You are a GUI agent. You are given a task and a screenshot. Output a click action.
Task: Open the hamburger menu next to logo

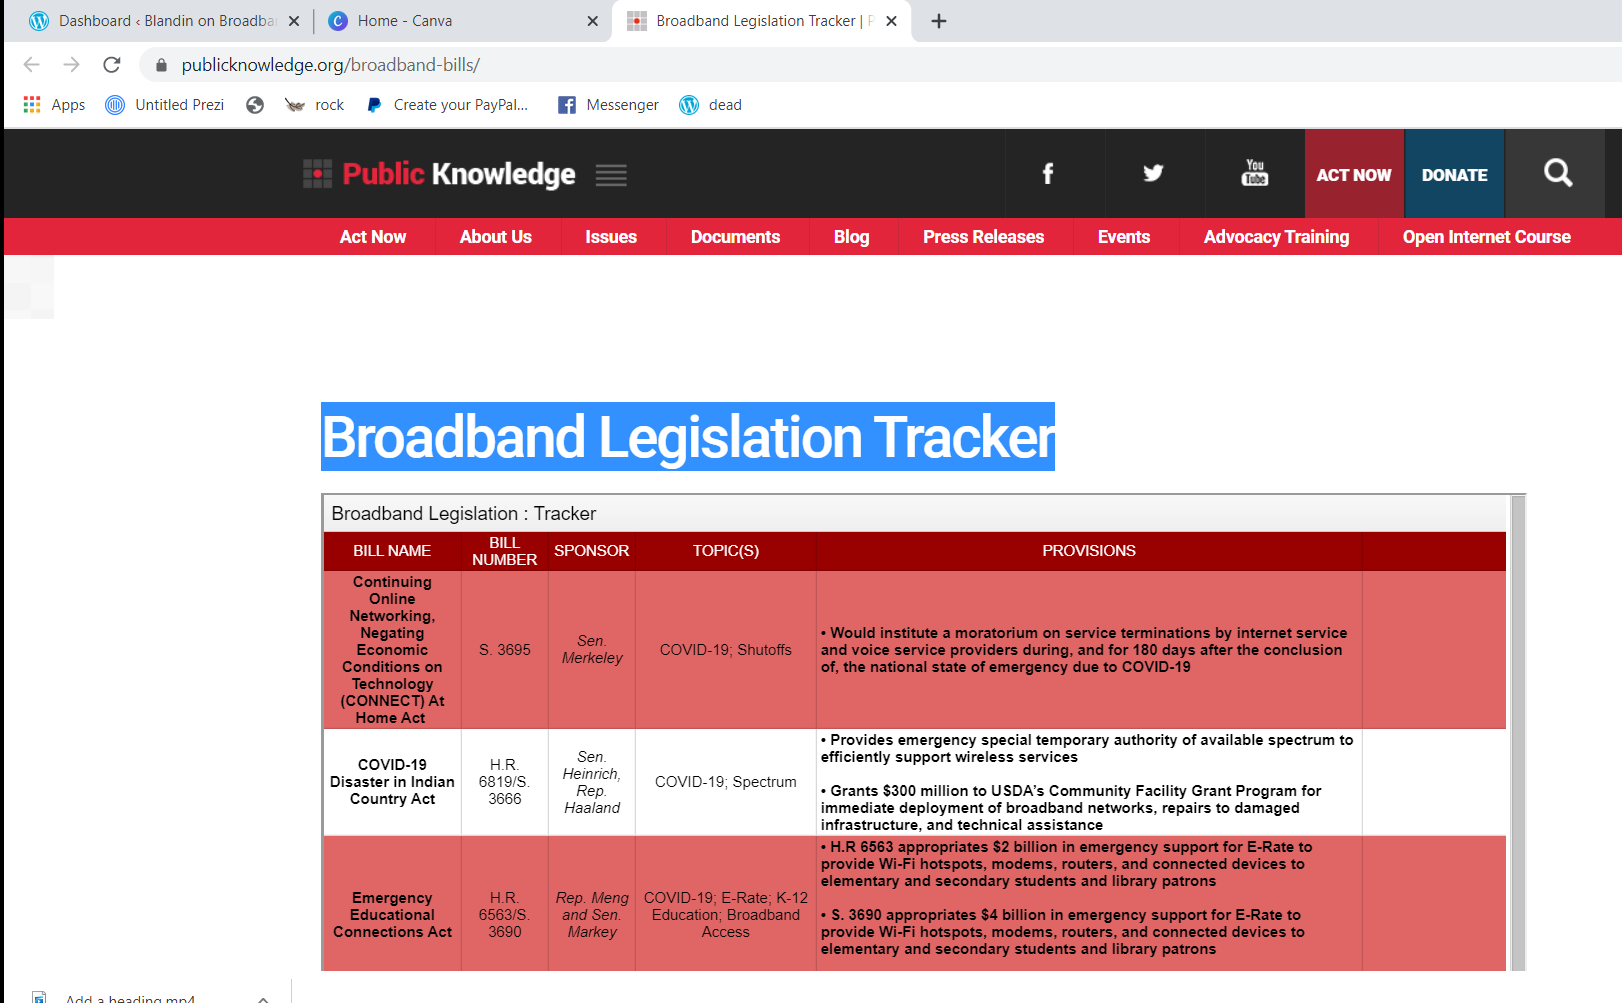click(611, 175)
